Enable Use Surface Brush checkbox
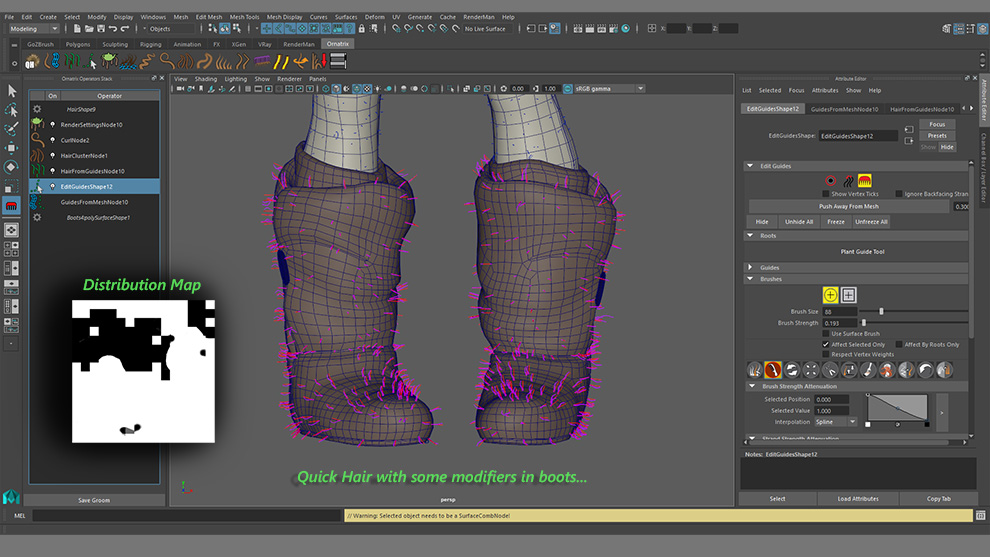The width and height of the screenshot is (990, 557). [826, 334]
